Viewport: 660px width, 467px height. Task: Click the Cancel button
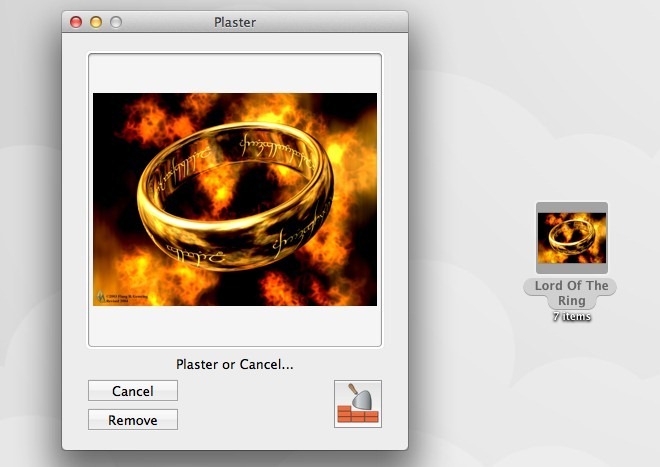(133, 391)
